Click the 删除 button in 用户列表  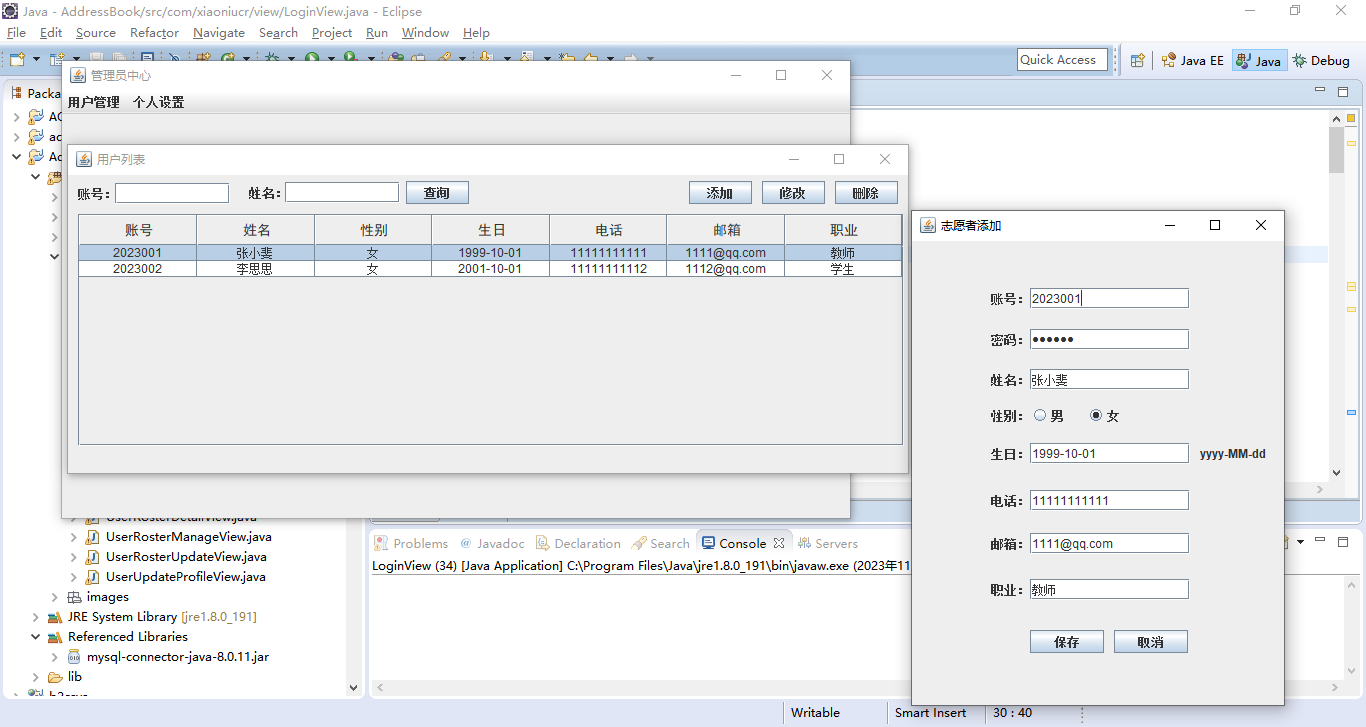[866, 192]
